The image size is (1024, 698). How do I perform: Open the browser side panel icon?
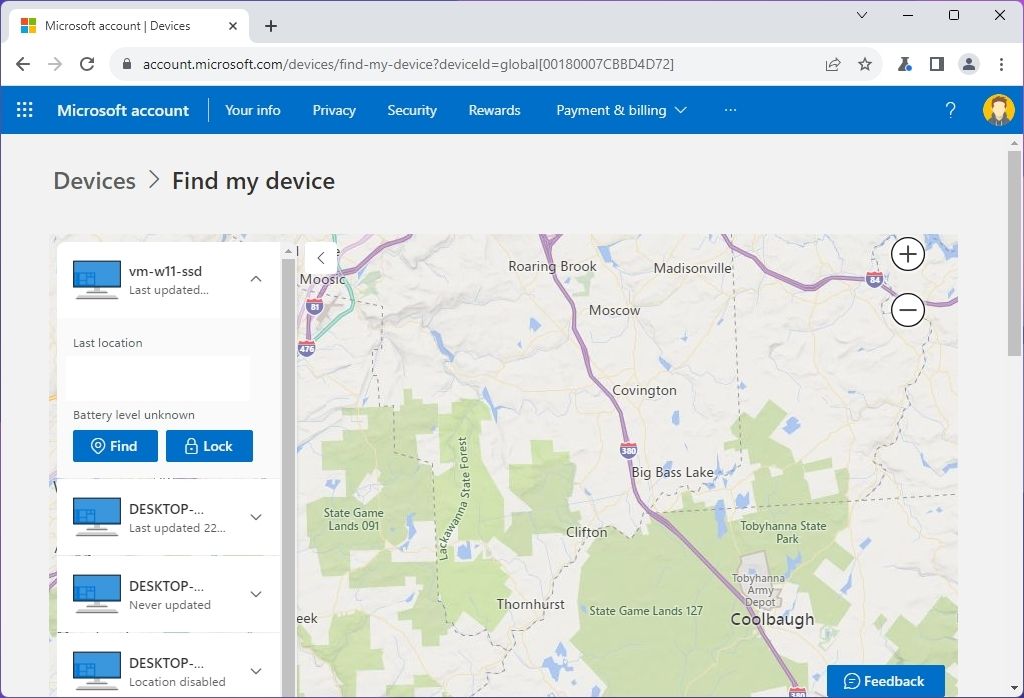tap(936, 62)
